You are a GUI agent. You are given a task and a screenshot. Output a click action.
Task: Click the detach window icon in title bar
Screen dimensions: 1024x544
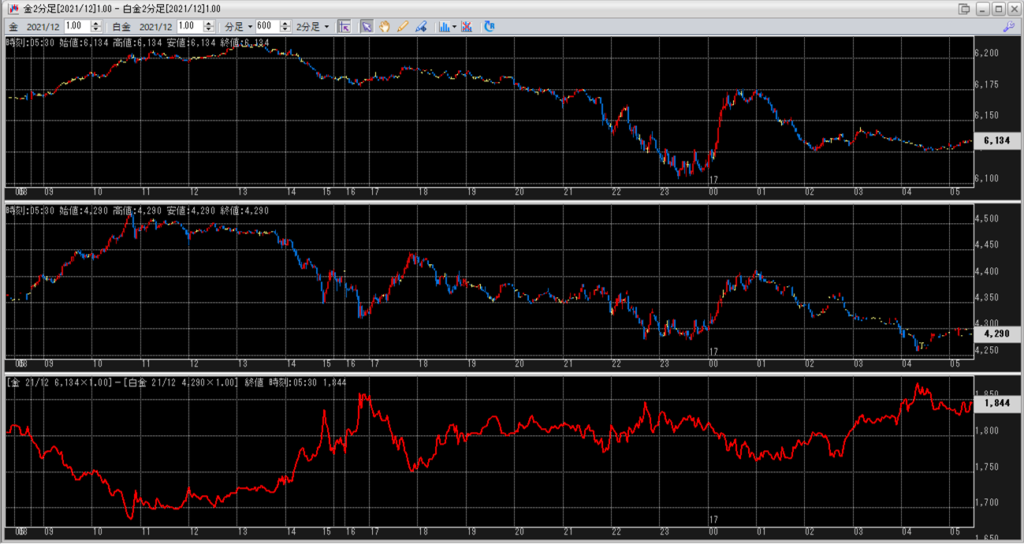[963, 8]
